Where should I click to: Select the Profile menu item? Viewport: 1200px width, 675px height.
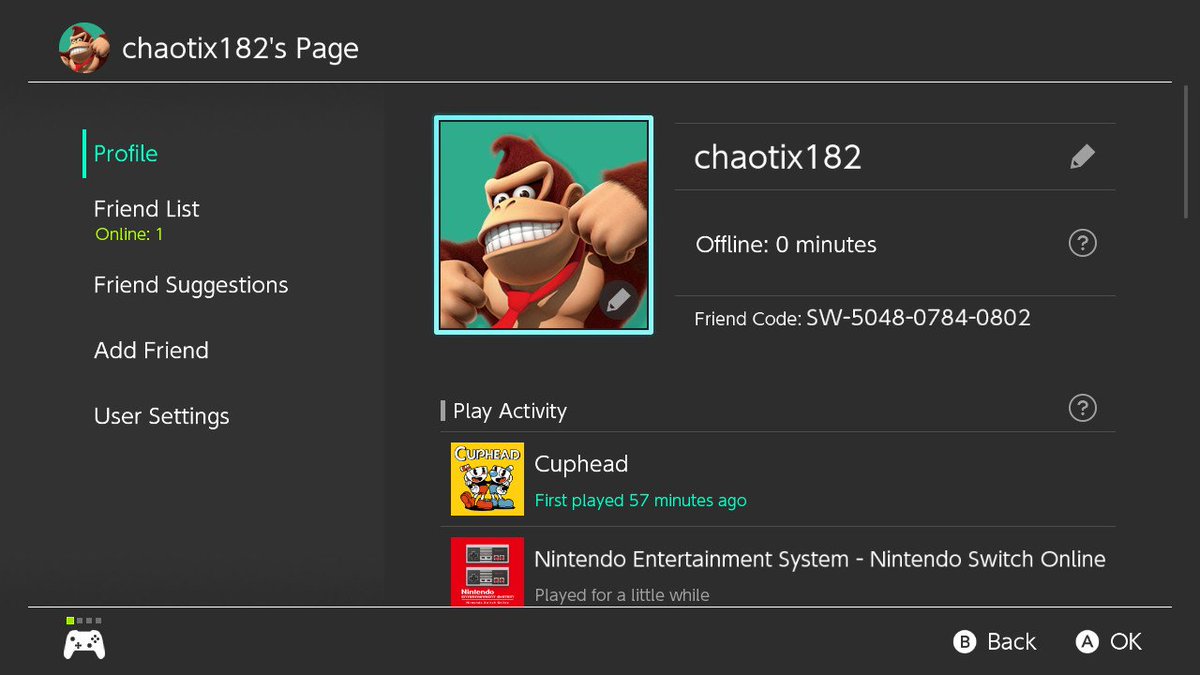126,153
